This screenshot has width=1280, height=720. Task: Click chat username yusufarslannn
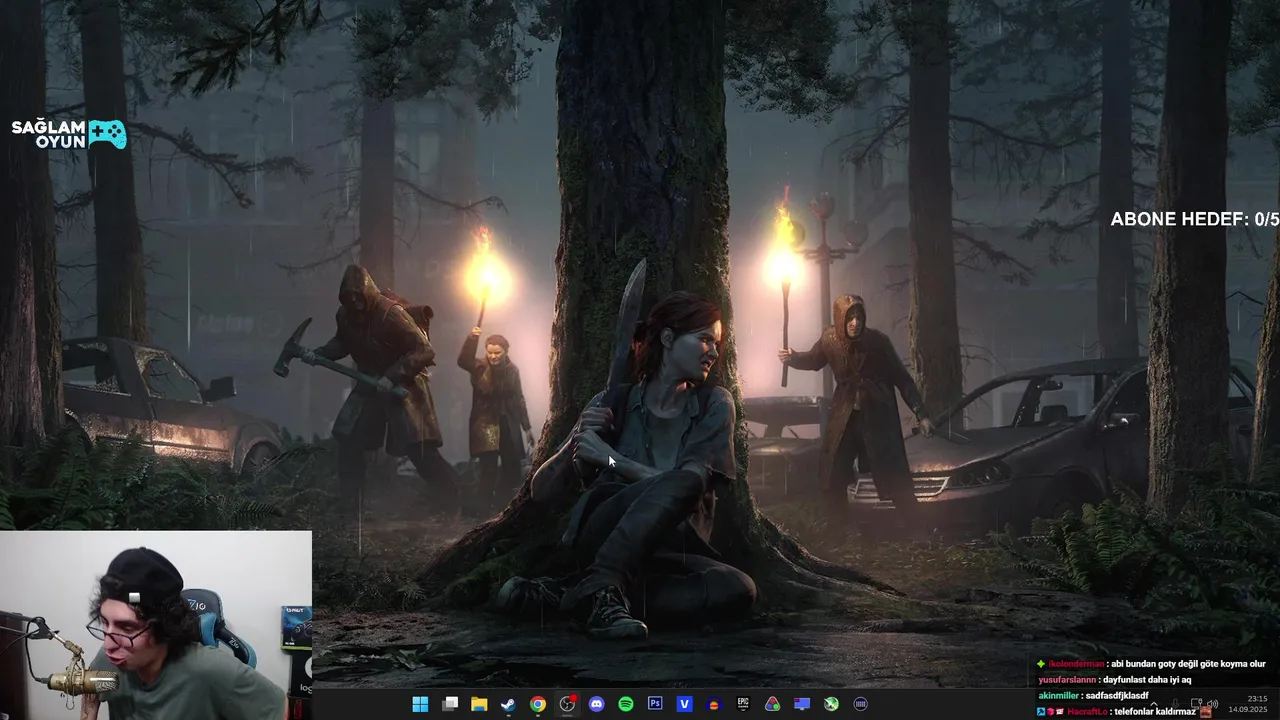tap(1067, 679)
